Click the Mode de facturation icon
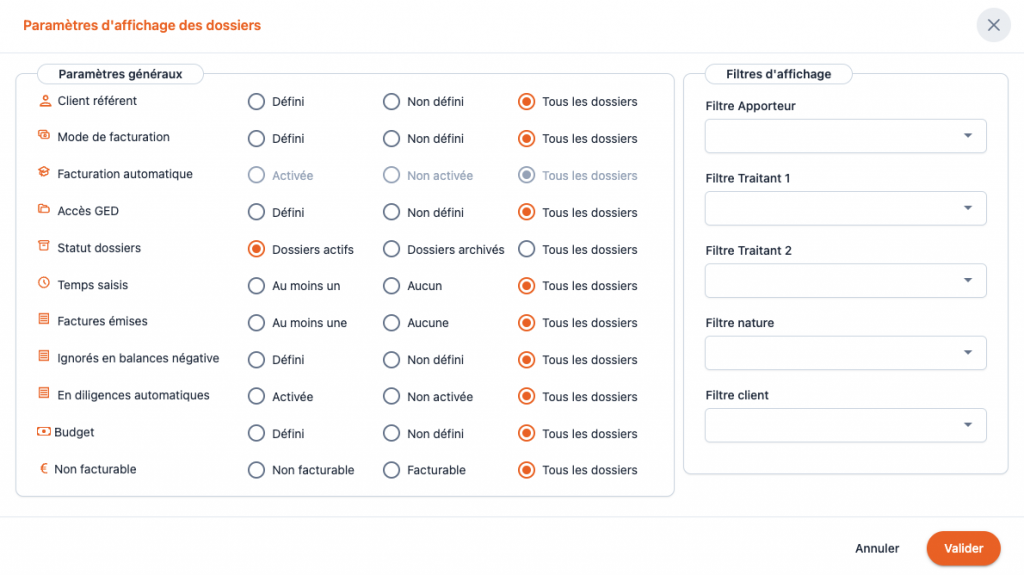 (x=44, y=137)
